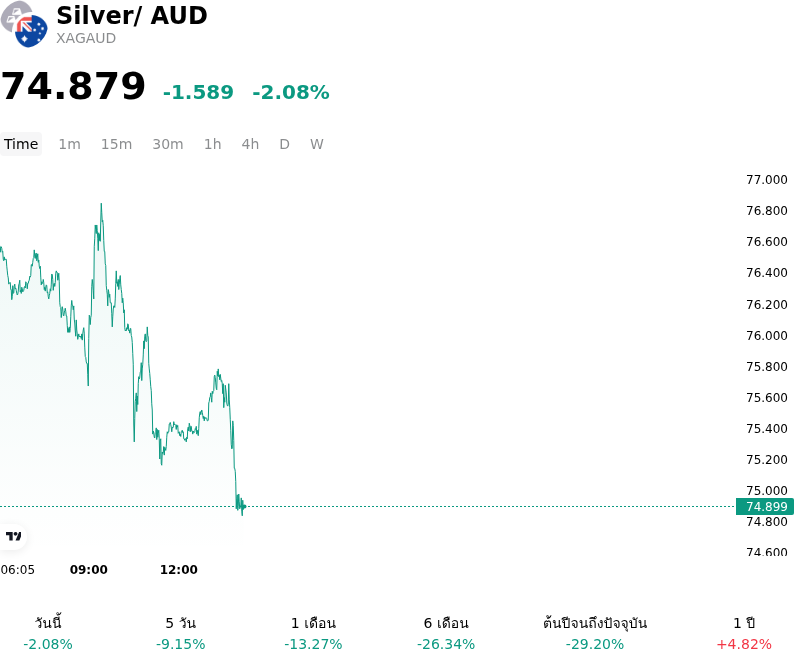Click the 09:00 time axis marker
The width and height of the screenshot is (800, 664).
(x=89, y=570)
